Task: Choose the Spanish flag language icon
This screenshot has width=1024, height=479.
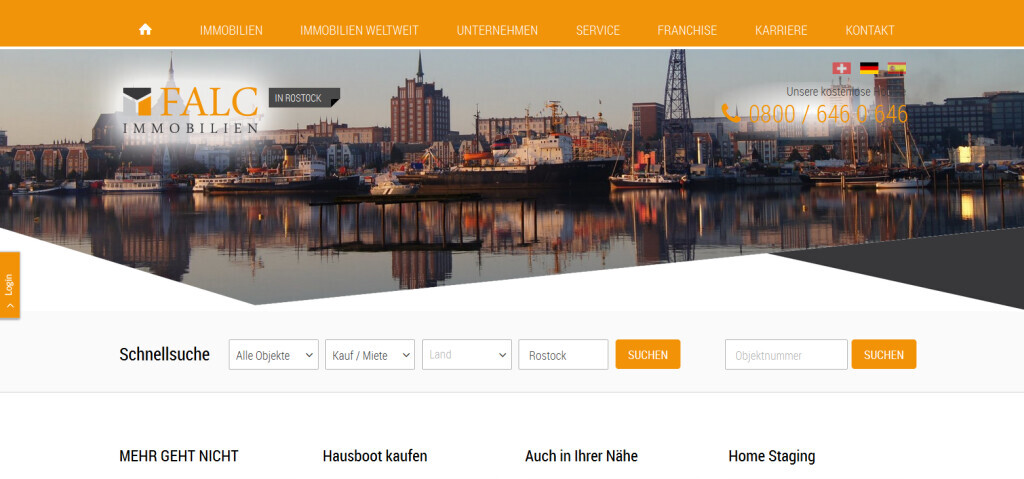Action: pyautogui.click(x=897, y=68)
